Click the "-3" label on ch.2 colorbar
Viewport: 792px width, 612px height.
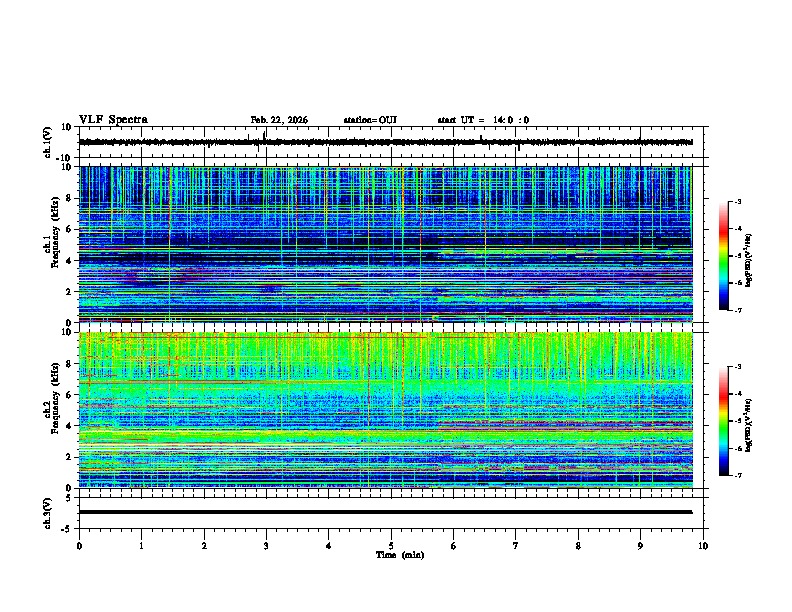pyautogui.click(x=738, y=367)
